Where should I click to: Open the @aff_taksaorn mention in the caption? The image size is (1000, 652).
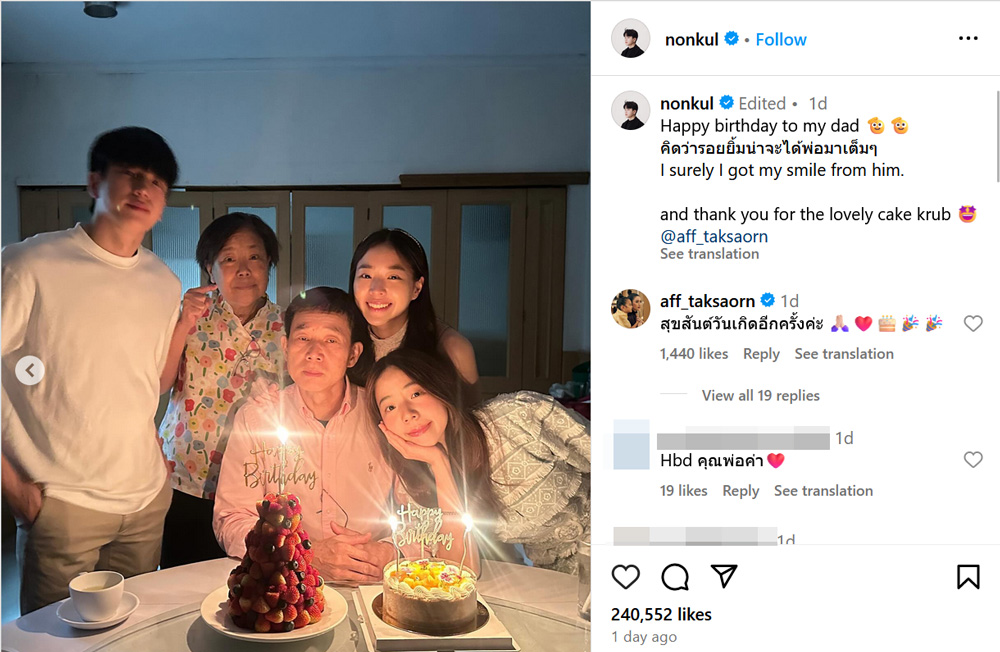(714, 237)
